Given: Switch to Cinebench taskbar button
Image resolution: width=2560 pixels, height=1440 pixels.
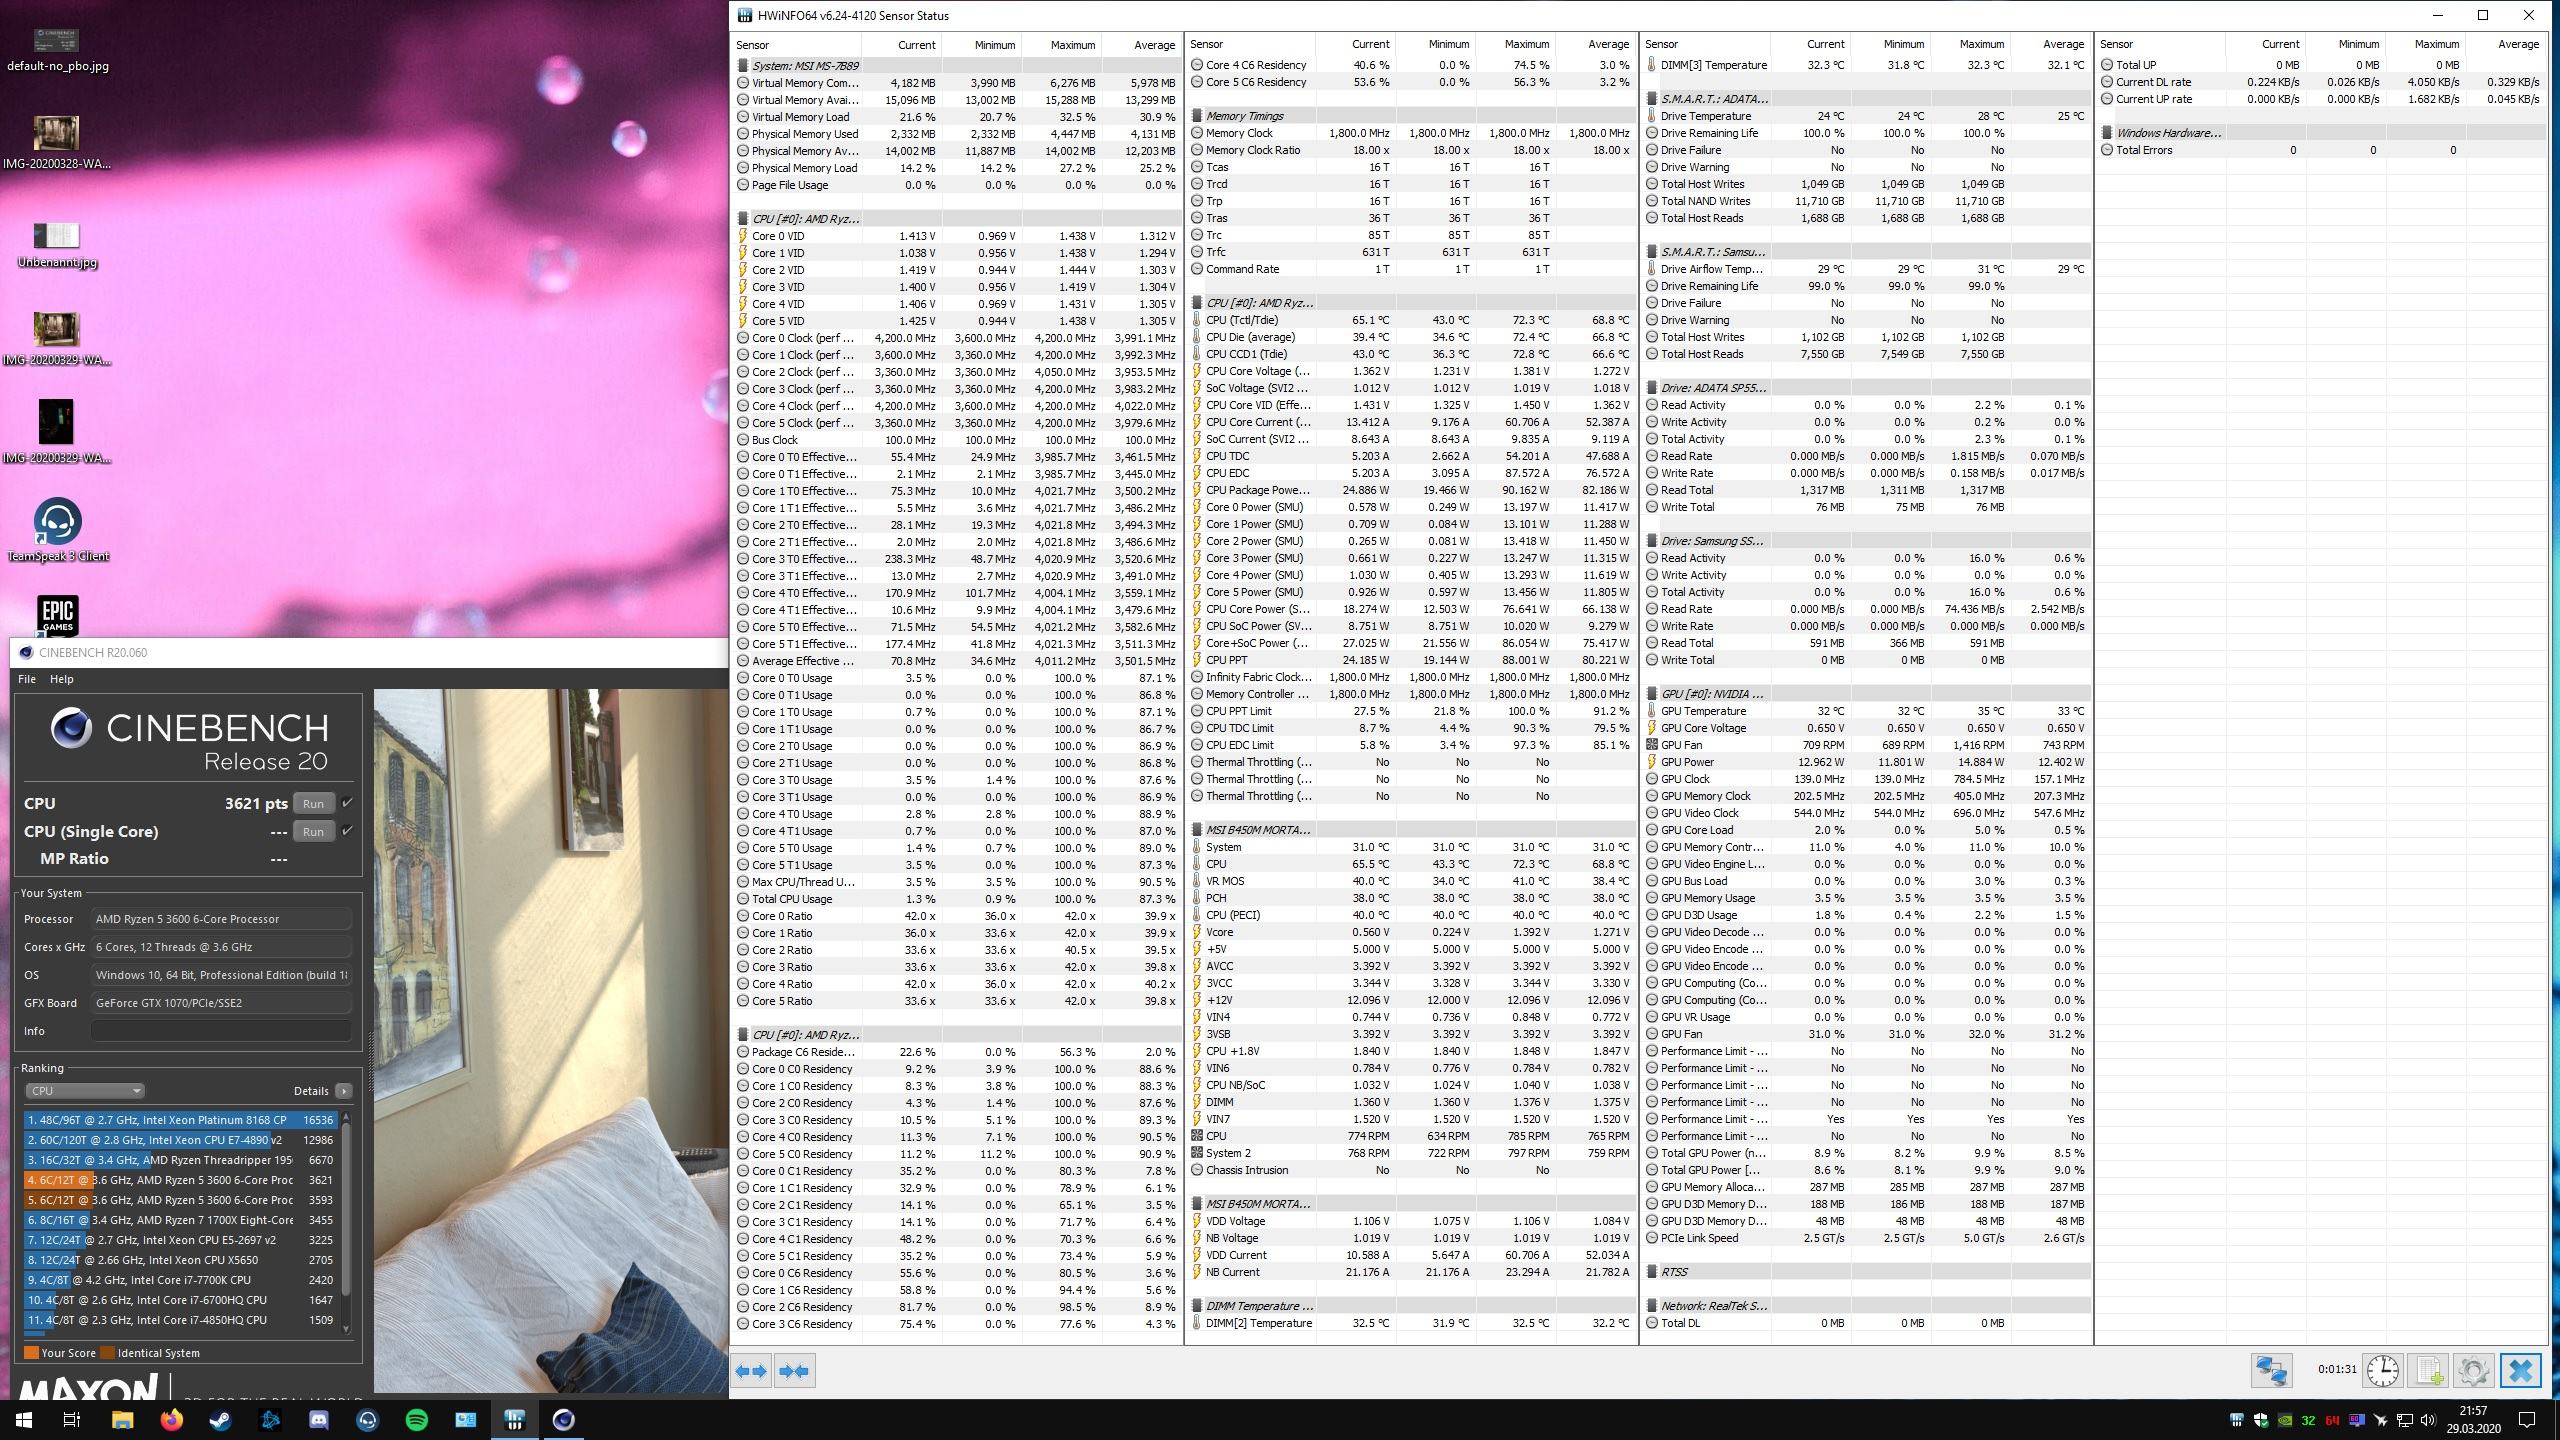Looking at the screenshot, I should (x=563, y=1419).
